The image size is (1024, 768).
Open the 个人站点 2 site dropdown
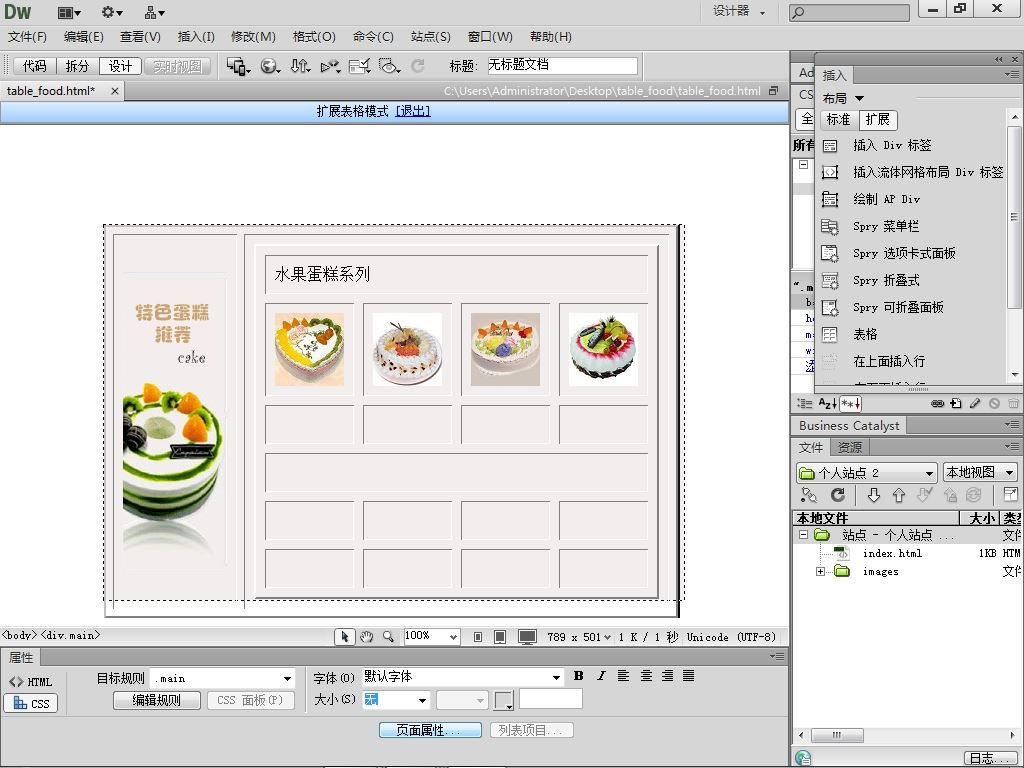[x=867, y=472]
